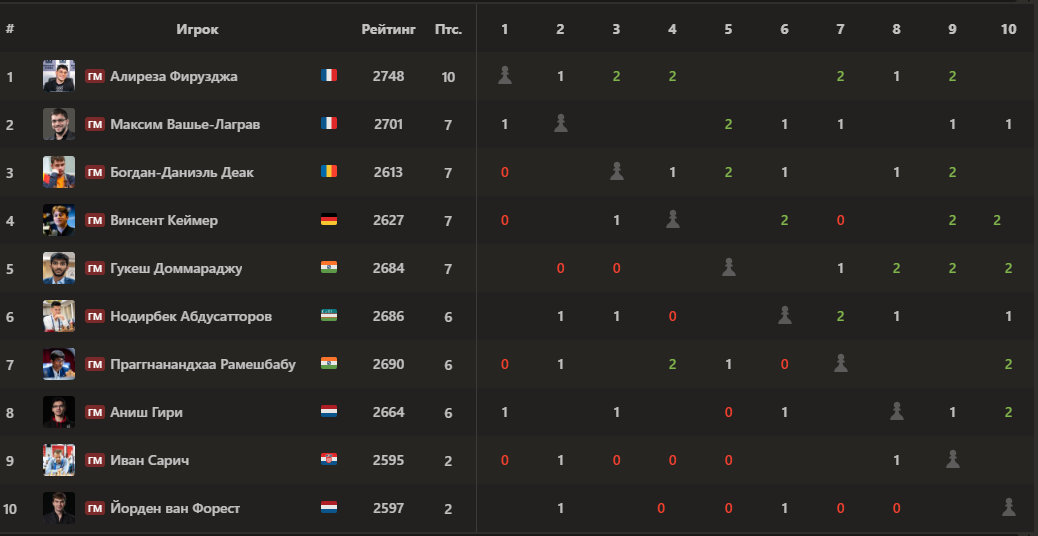1038x536 pixels.
Task: Sort by the Птс. column header
Action: click(448, 29)
